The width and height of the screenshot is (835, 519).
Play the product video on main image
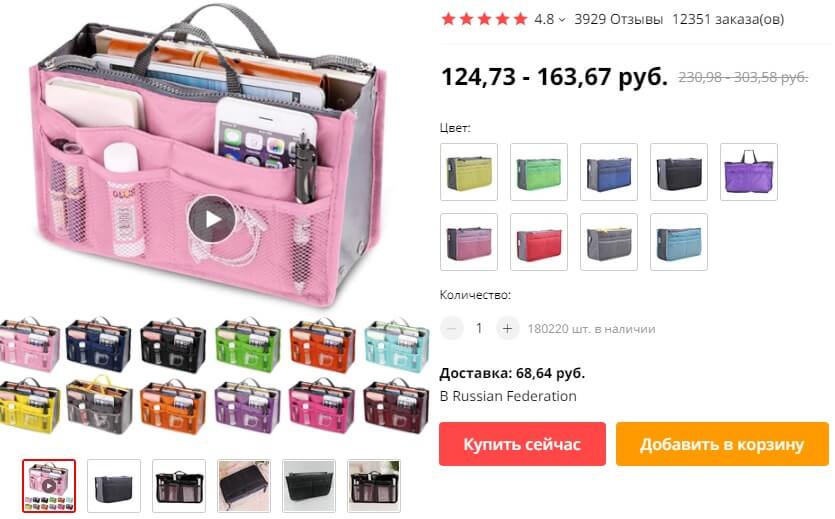[x=212, y=219]
